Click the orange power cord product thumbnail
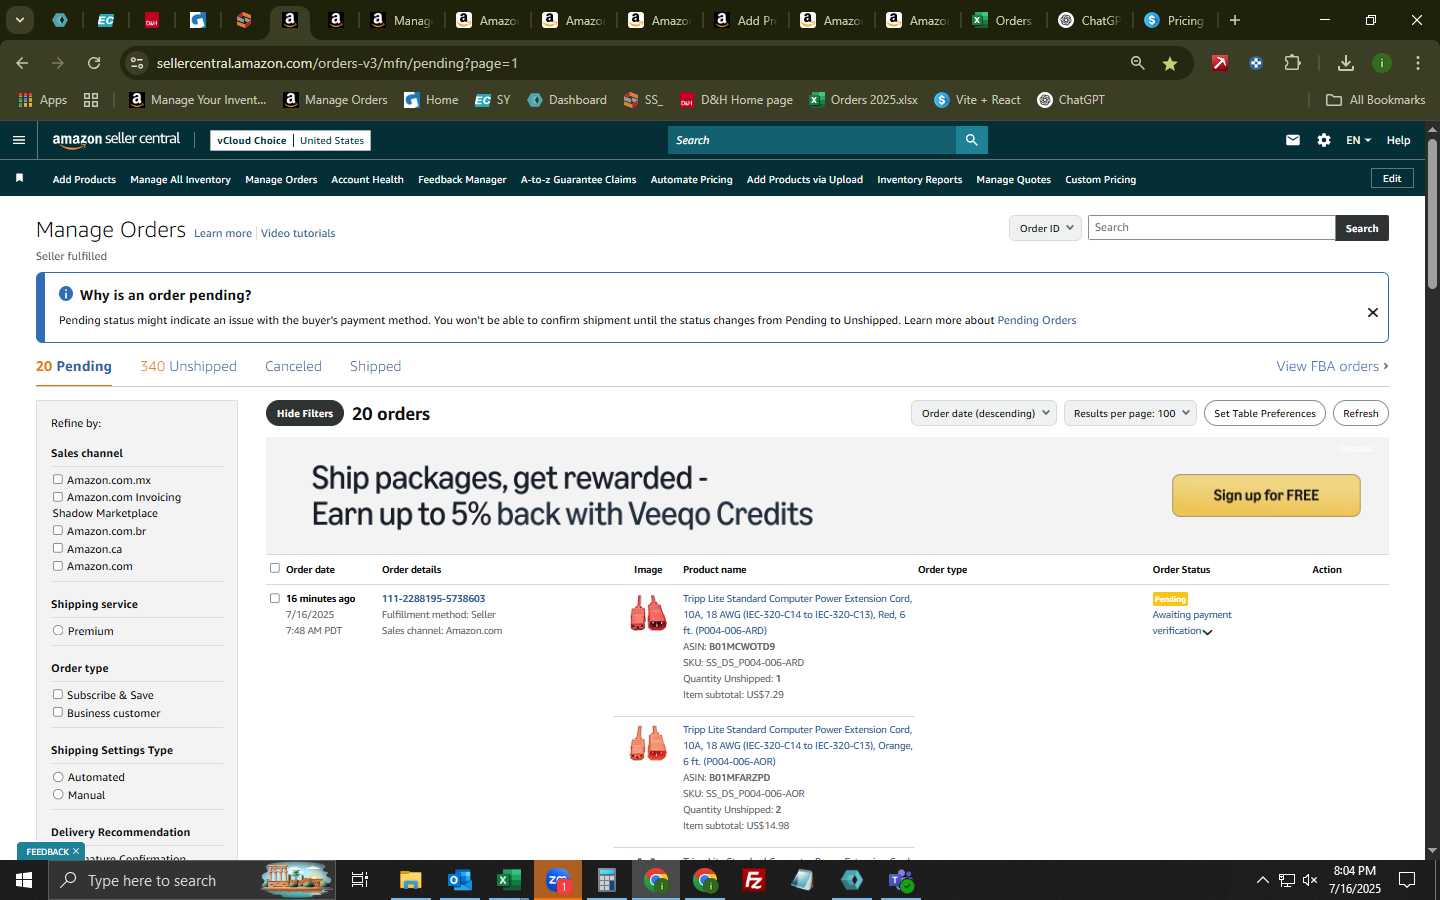This screenshot has height=900, width=1440. (648, 744)
